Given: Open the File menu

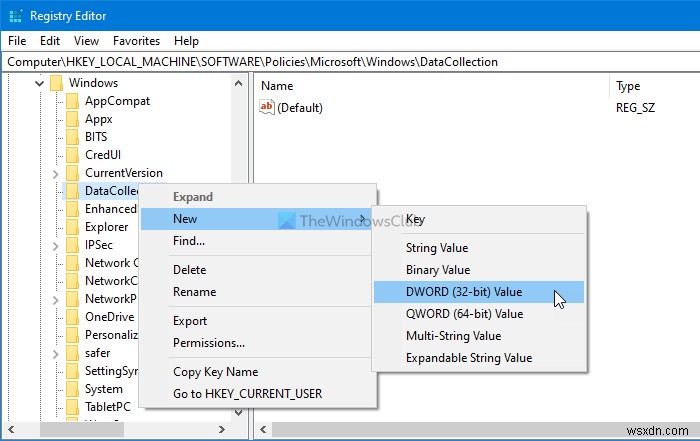Looking at the screenshot, I should click(x=17, y=41).
